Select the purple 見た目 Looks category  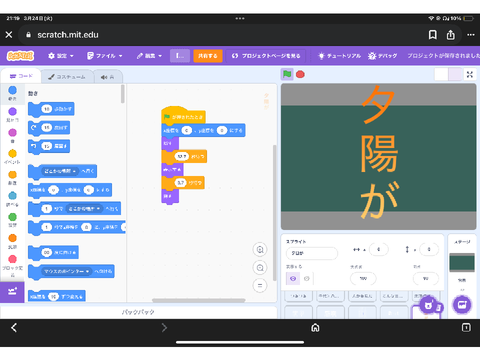(12, 114)
